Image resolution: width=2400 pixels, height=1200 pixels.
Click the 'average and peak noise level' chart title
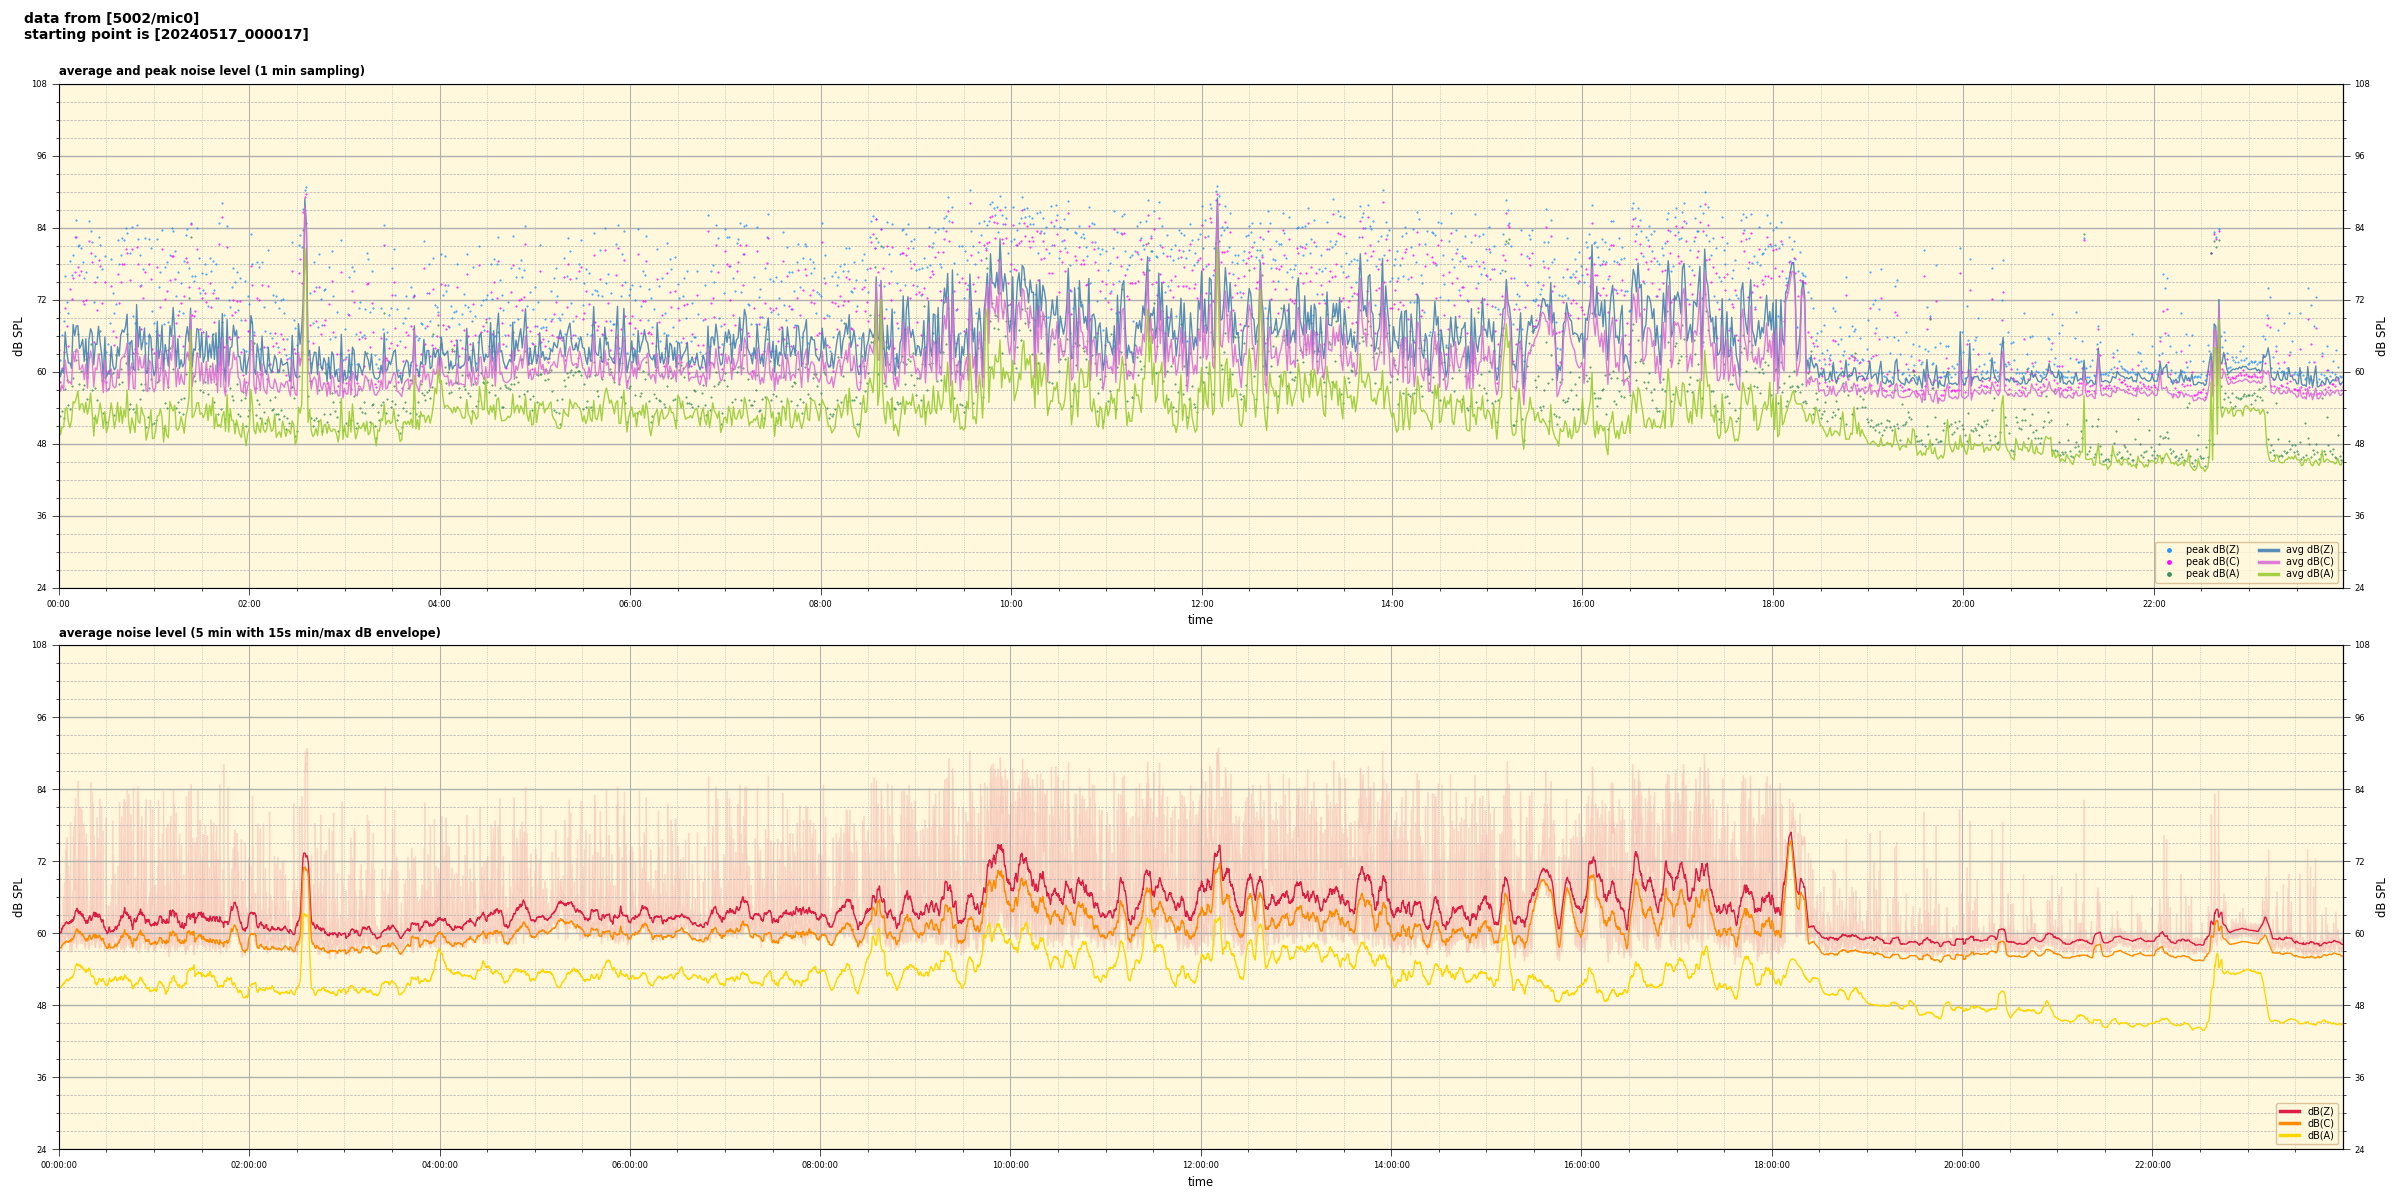coord(211,71)
